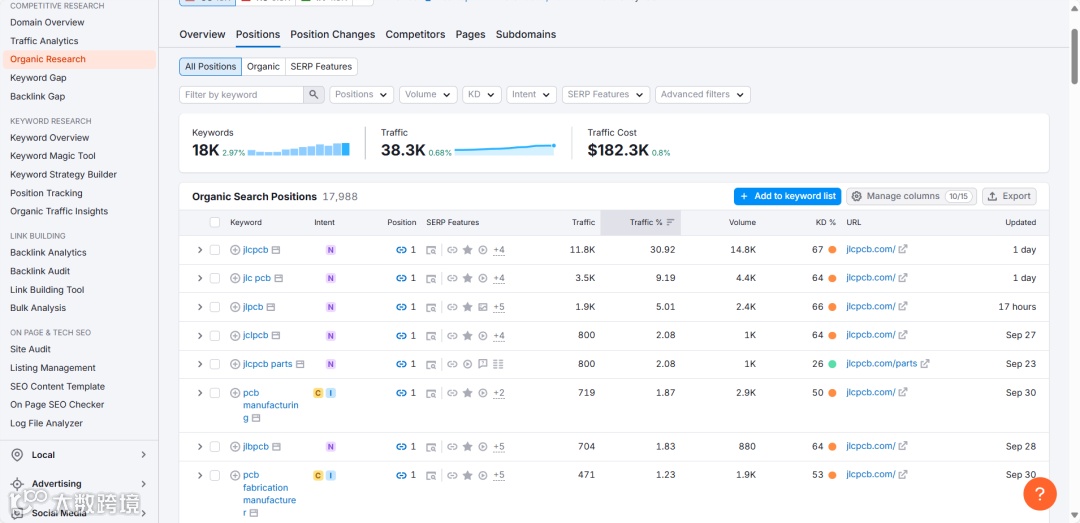
Task: Open the Volume filter dropdown
Action: tap(428, 94)
